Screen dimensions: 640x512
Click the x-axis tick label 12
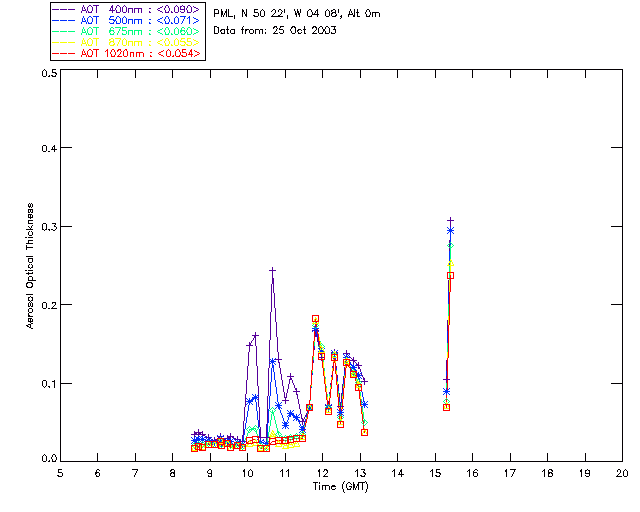tap(322, 473)
